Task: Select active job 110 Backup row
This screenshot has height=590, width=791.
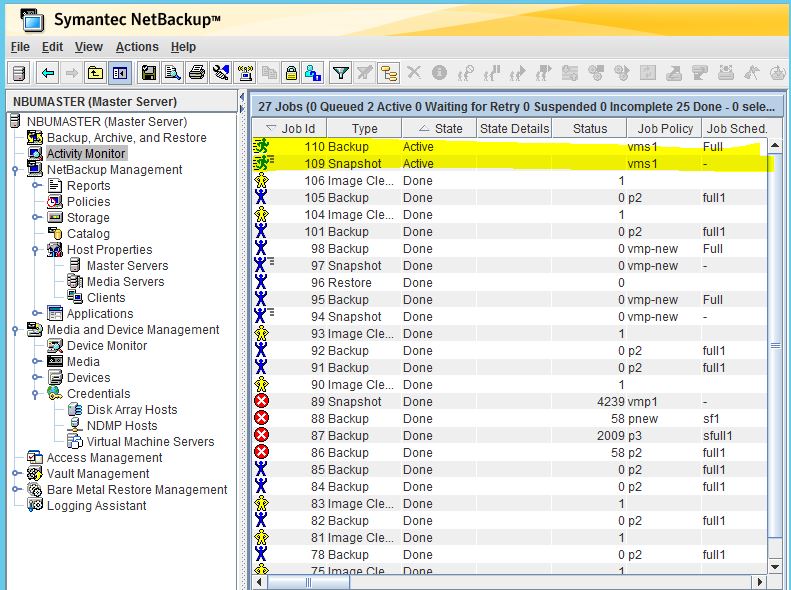Action: tap(510, 147)
